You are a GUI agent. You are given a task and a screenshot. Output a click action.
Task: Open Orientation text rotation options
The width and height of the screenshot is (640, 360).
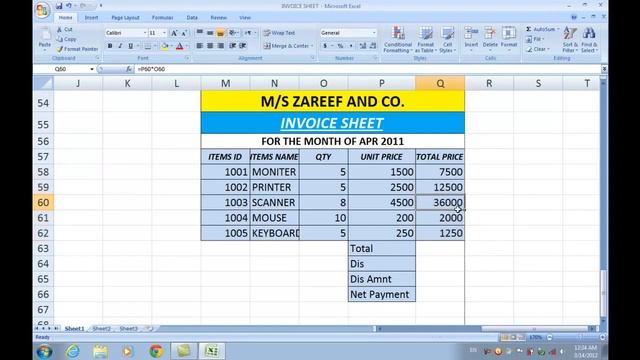pos(233,33)
